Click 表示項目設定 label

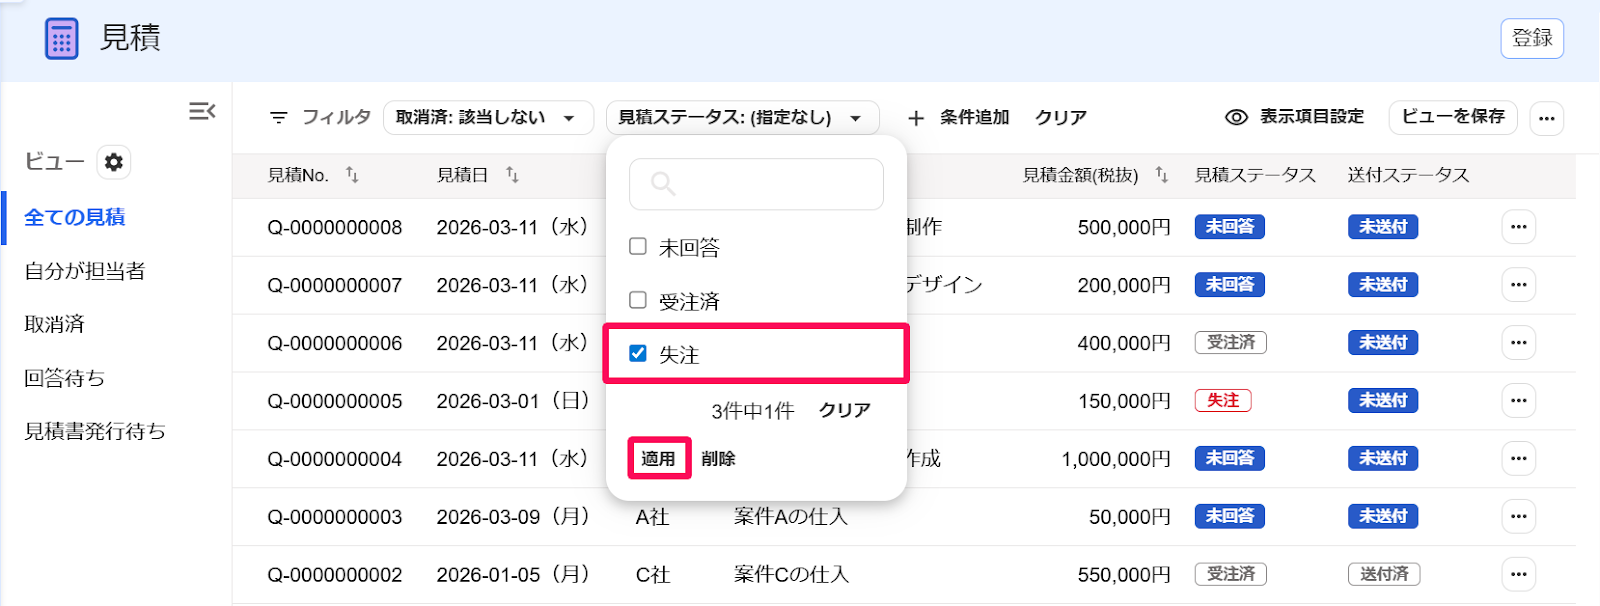(1312, 117)
